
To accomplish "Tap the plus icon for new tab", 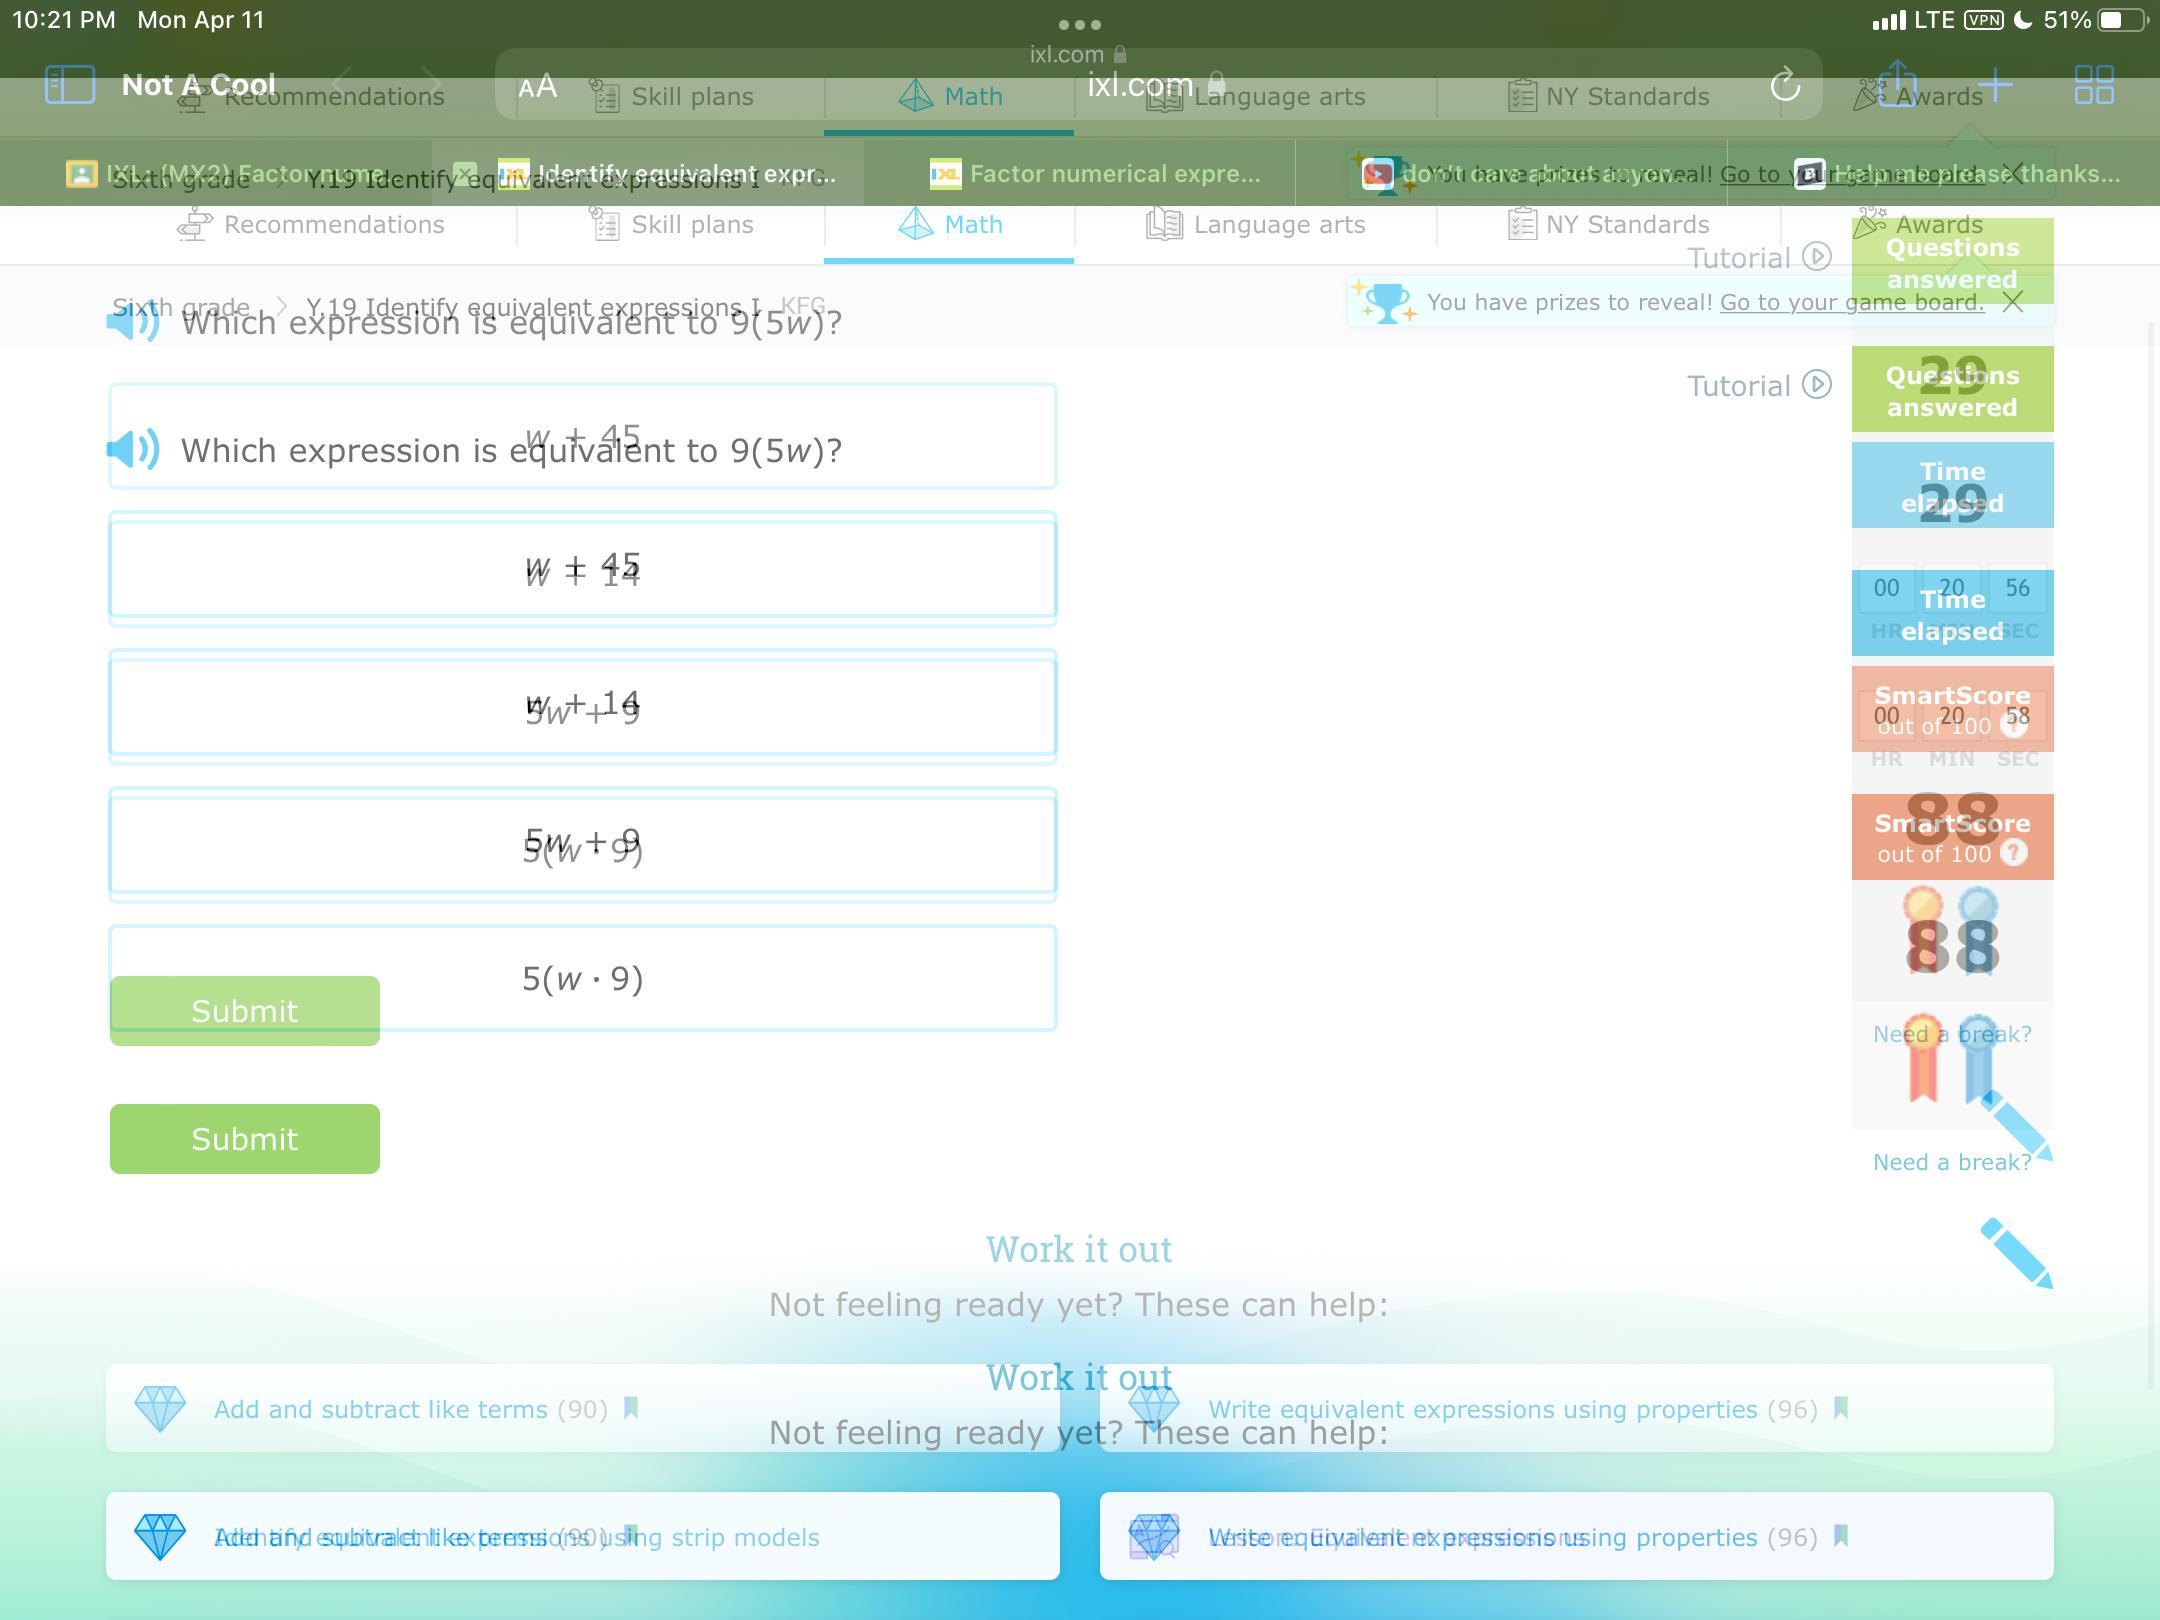I will coord(1995,85).
